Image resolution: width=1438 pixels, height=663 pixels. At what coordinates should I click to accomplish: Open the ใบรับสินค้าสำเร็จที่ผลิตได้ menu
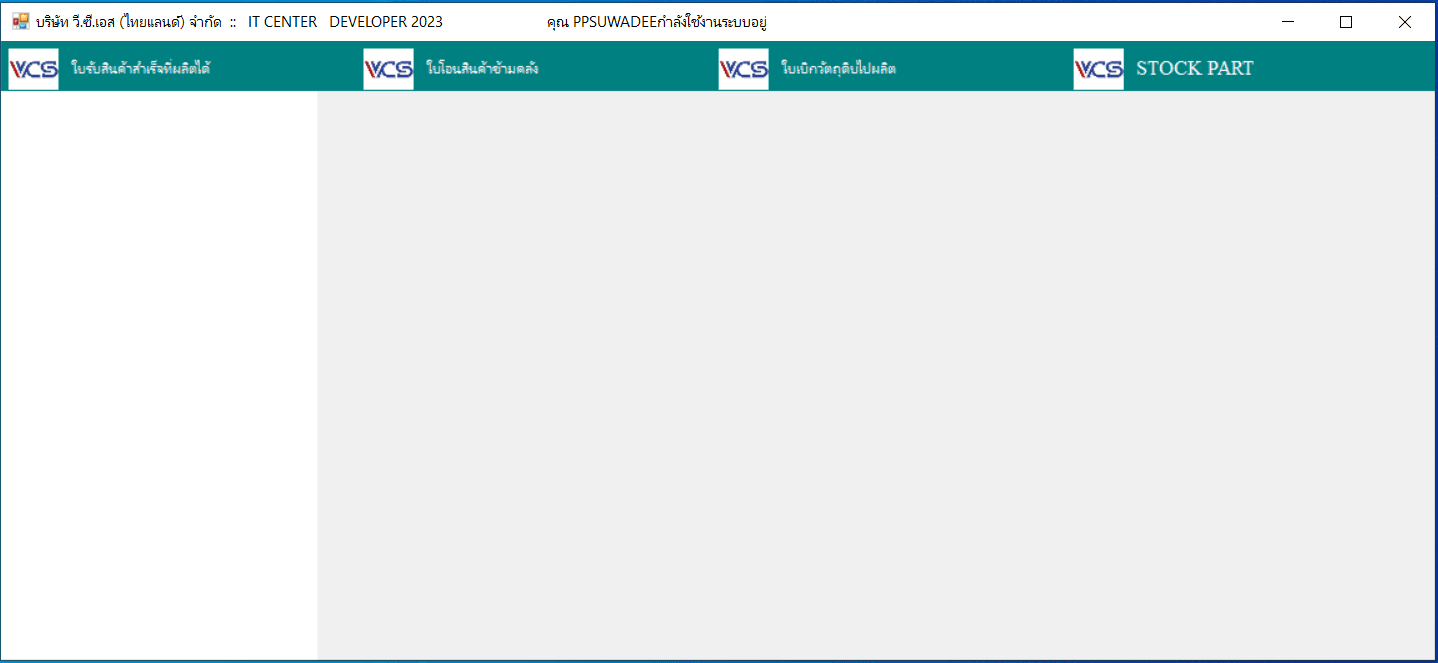[140, 69]
